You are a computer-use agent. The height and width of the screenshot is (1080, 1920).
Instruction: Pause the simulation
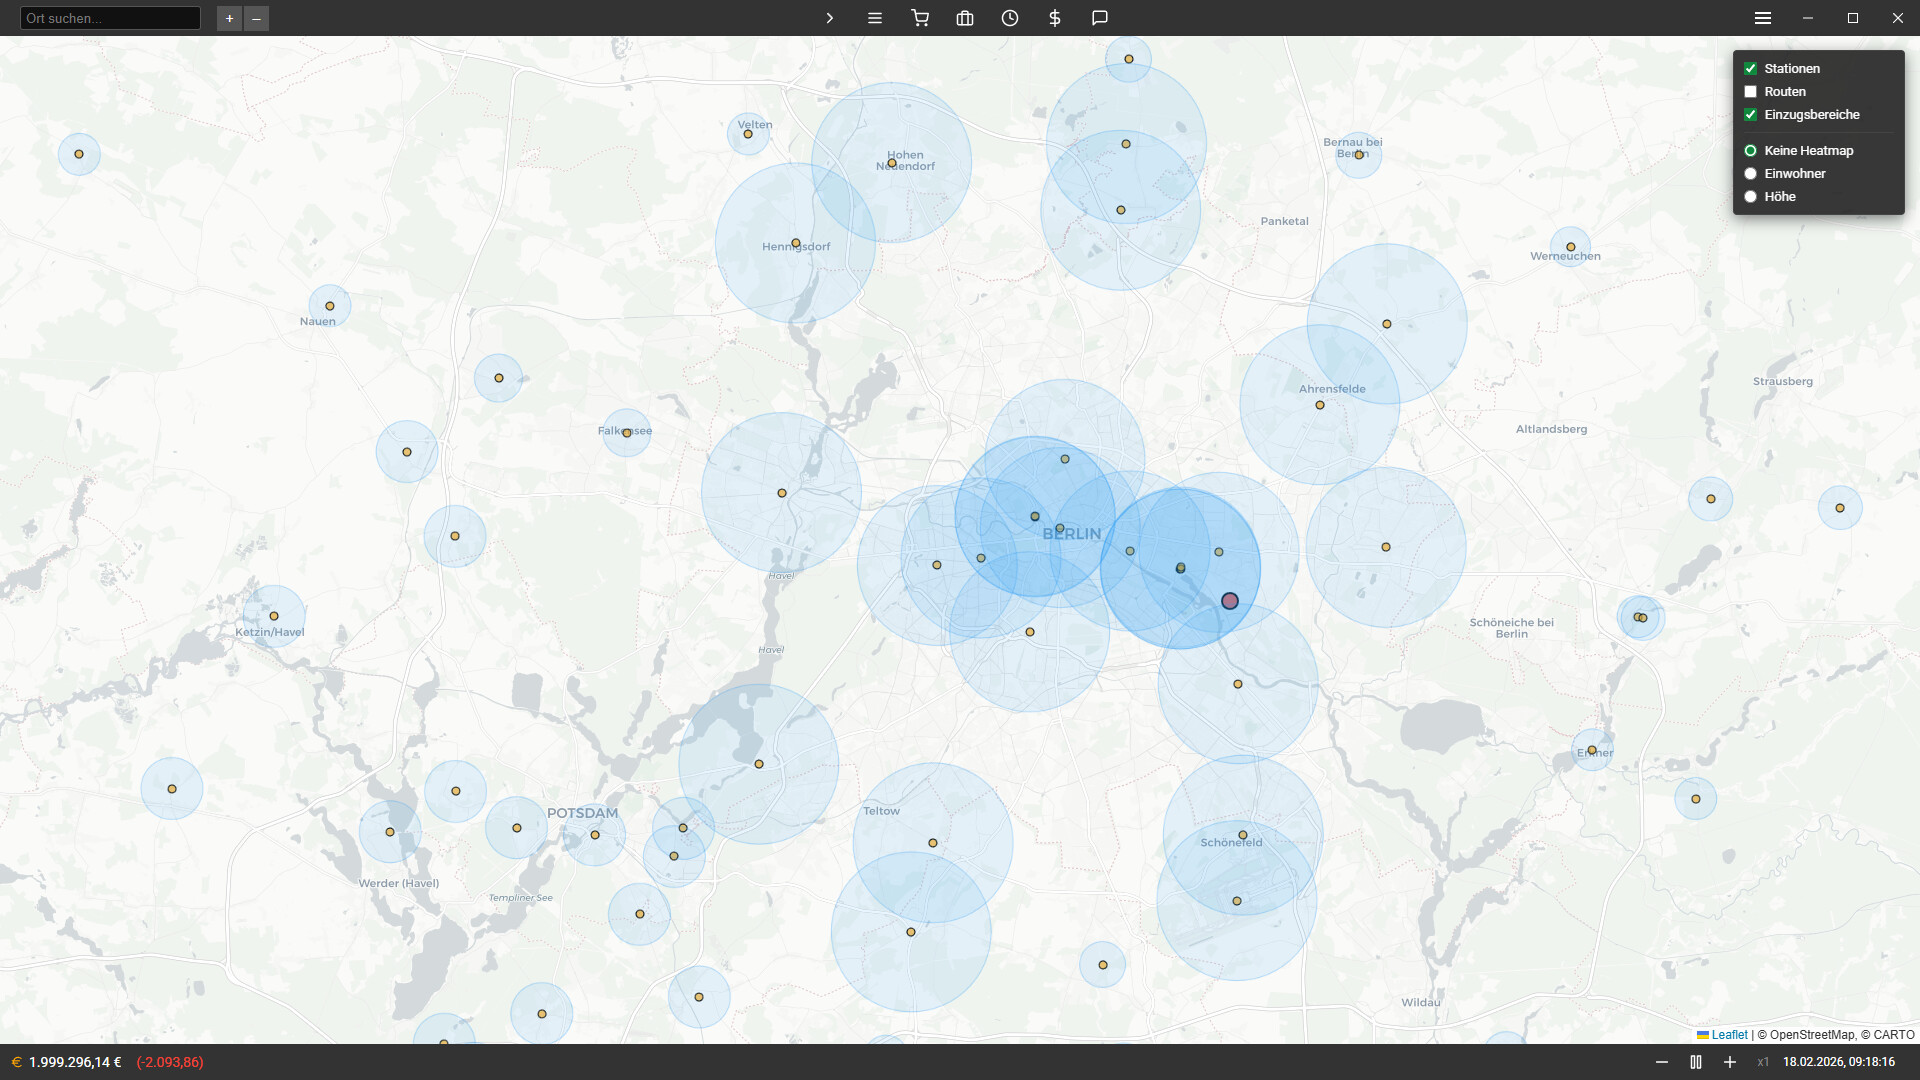point(1695,1062)
